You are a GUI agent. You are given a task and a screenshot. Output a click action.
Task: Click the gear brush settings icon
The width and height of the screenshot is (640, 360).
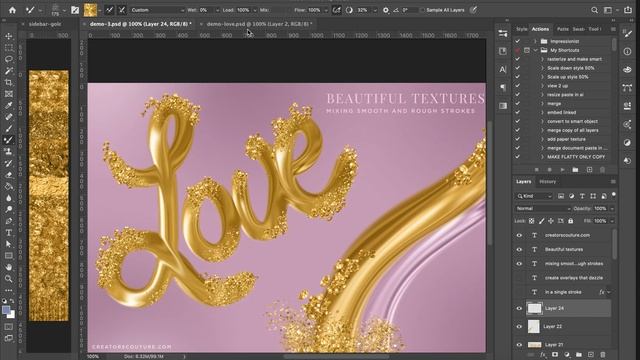(x=386, y=10)
